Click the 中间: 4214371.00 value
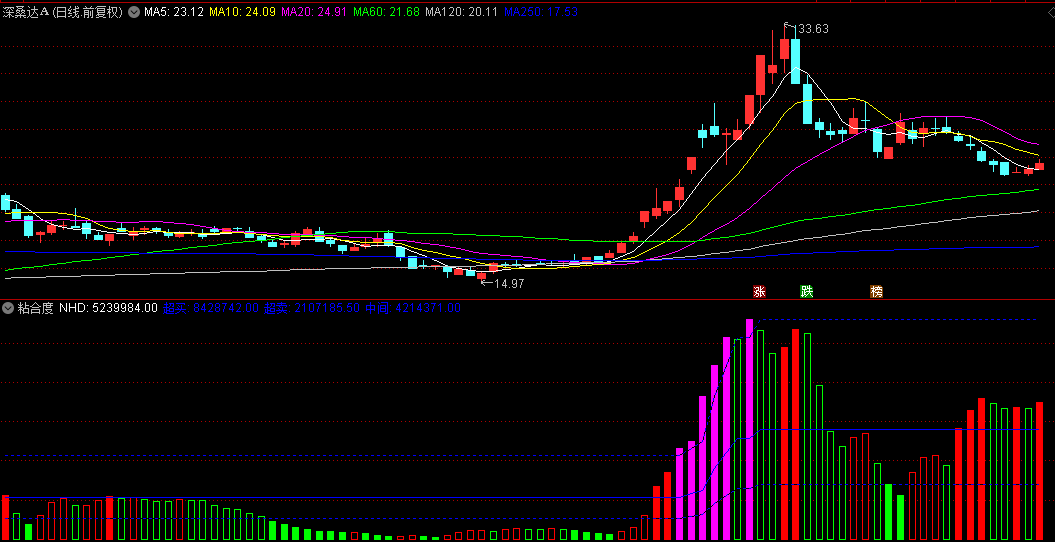Screen dimensions: 1055x542 click(x=412, y=309)
